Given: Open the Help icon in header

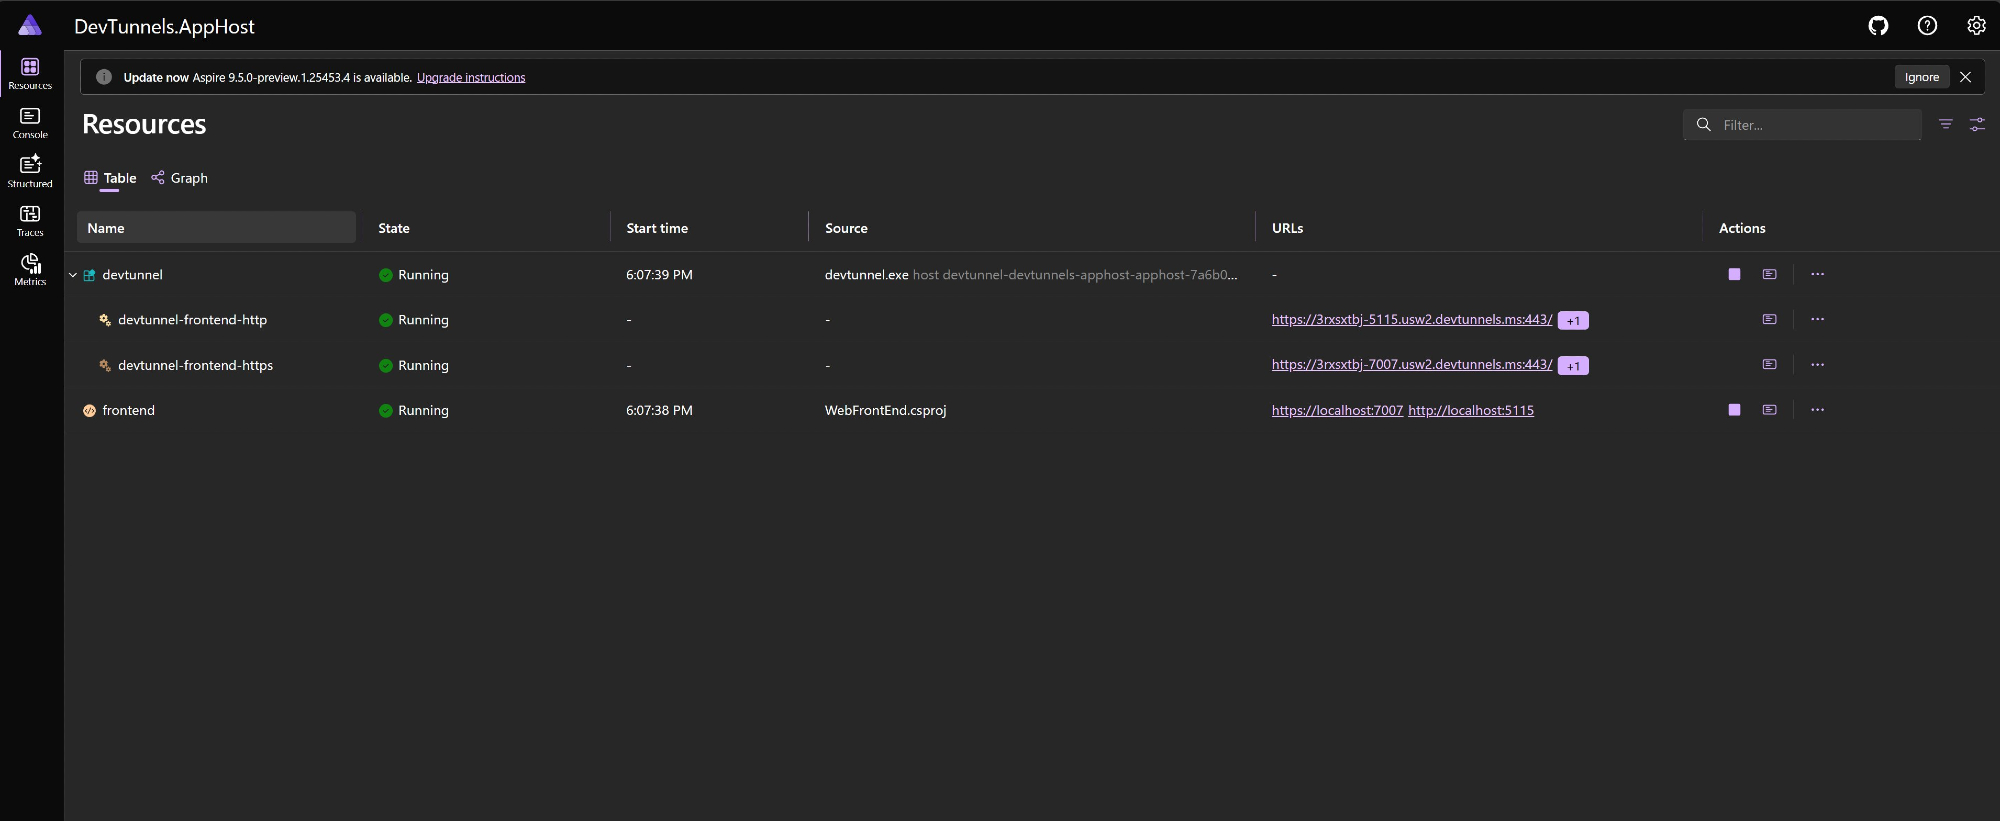Looking at the screenshot, I should click(1927, 26).
